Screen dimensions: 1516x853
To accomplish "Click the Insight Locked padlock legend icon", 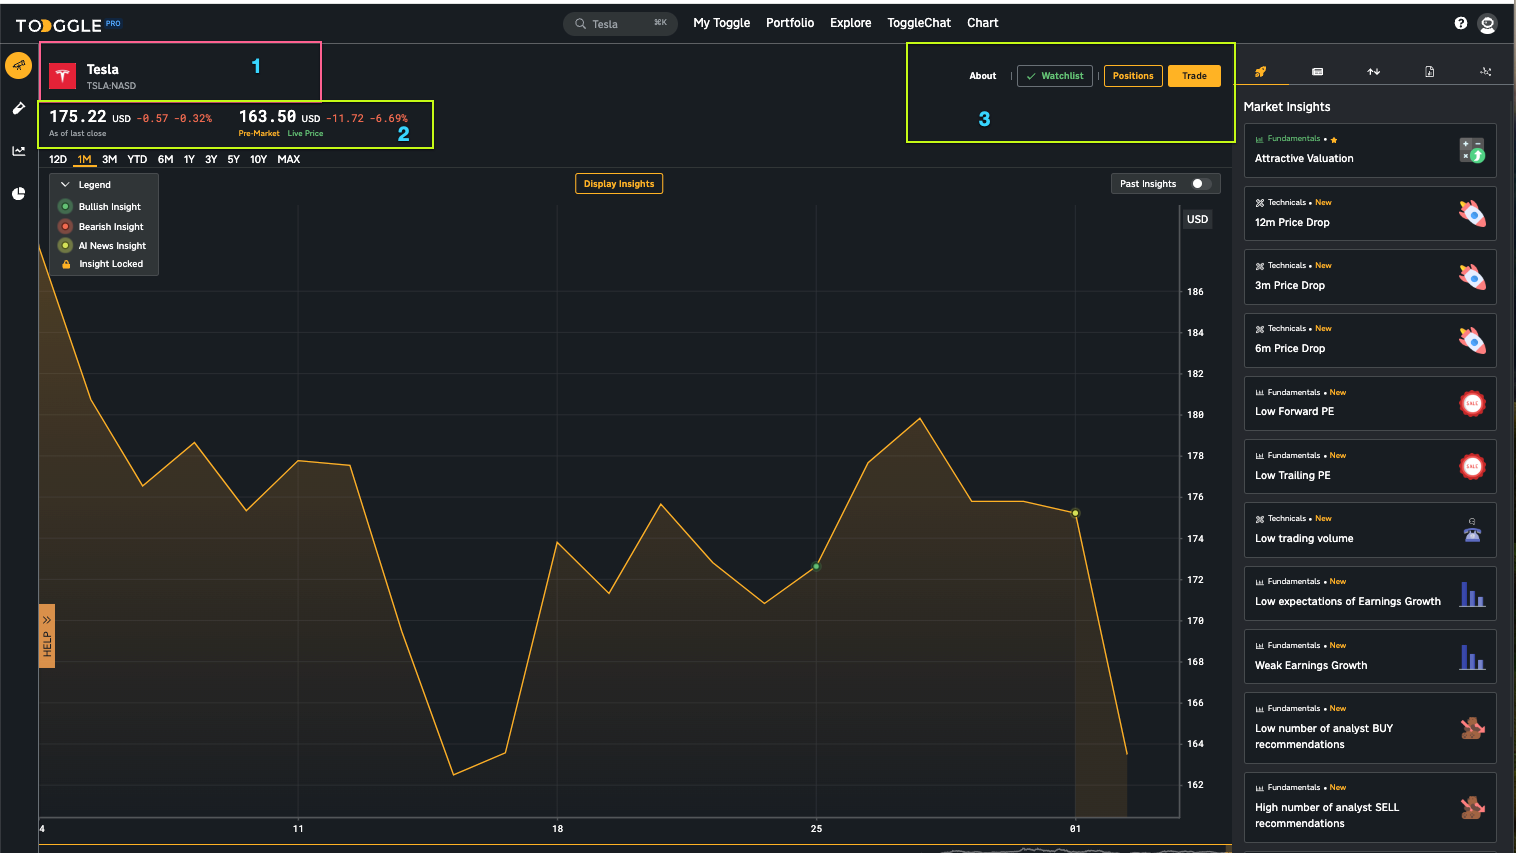I will click(66, 264).
